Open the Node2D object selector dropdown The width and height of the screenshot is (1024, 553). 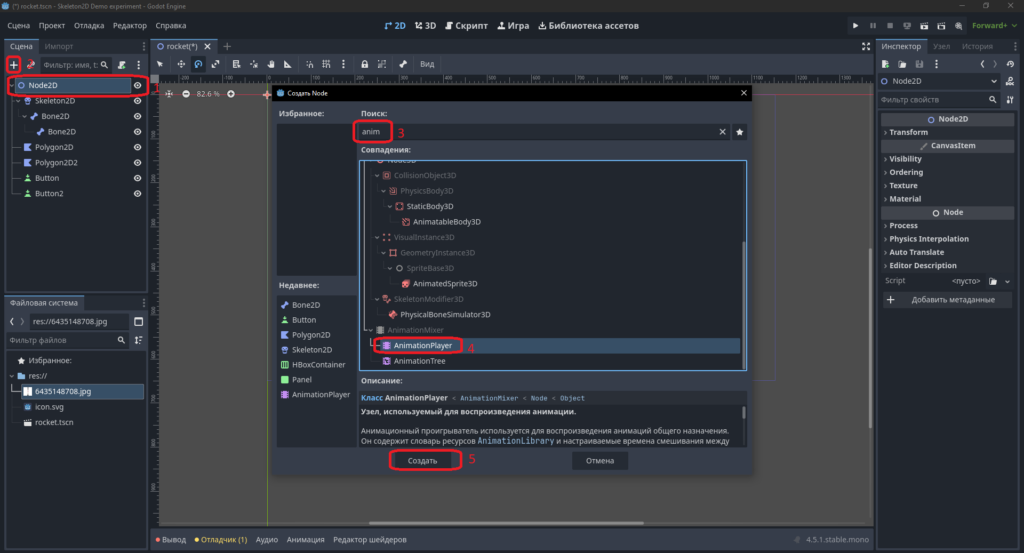pos(939,82)
